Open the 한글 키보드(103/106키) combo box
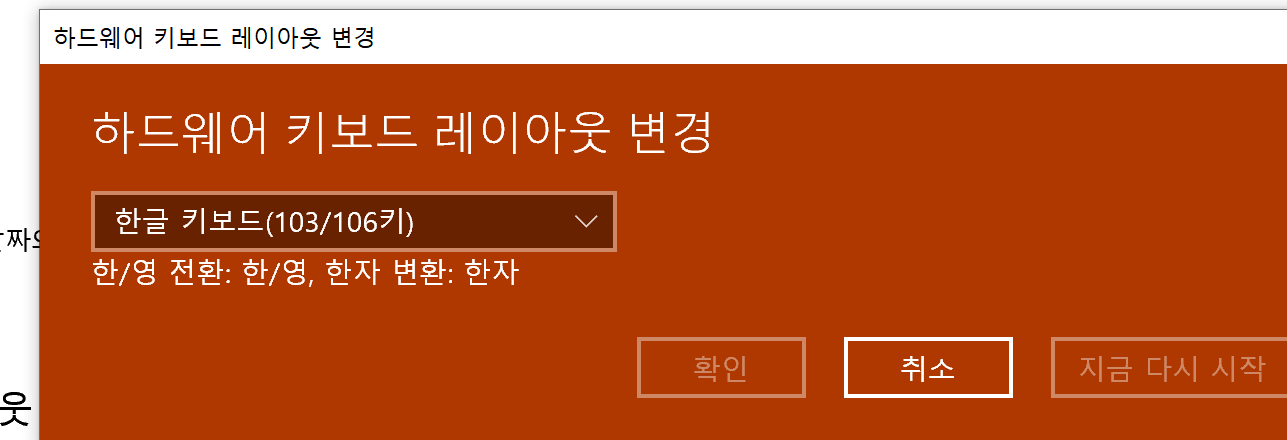 [354, 222]
